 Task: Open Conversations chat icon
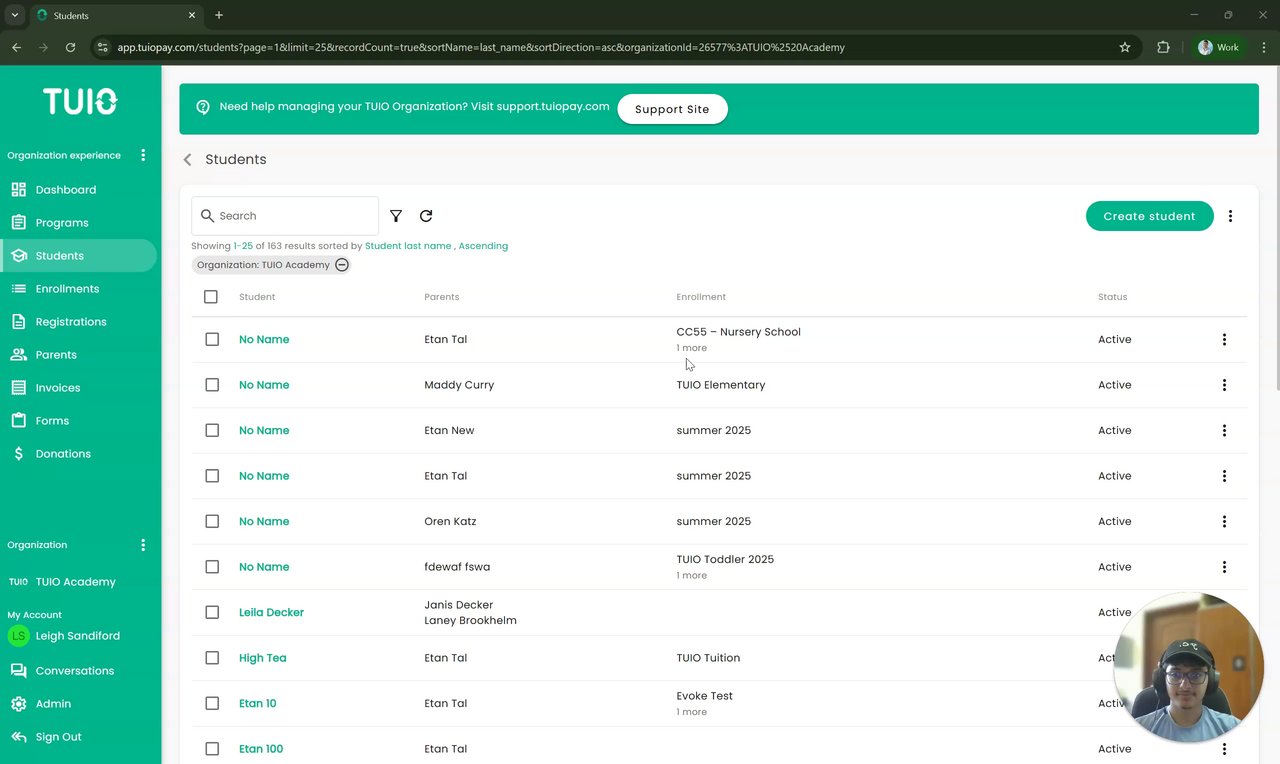18,671
